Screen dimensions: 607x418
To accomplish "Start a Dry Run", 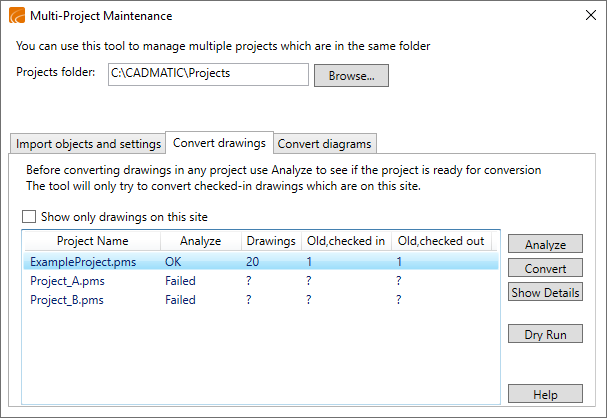I will (x=545, y=334).
